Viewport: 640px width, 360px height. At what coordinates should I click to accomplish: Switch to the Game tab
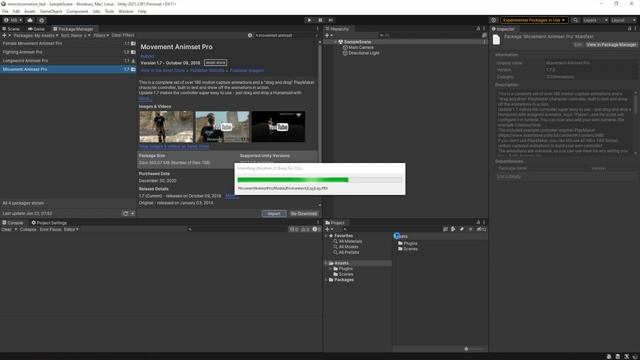coord(36,29)
